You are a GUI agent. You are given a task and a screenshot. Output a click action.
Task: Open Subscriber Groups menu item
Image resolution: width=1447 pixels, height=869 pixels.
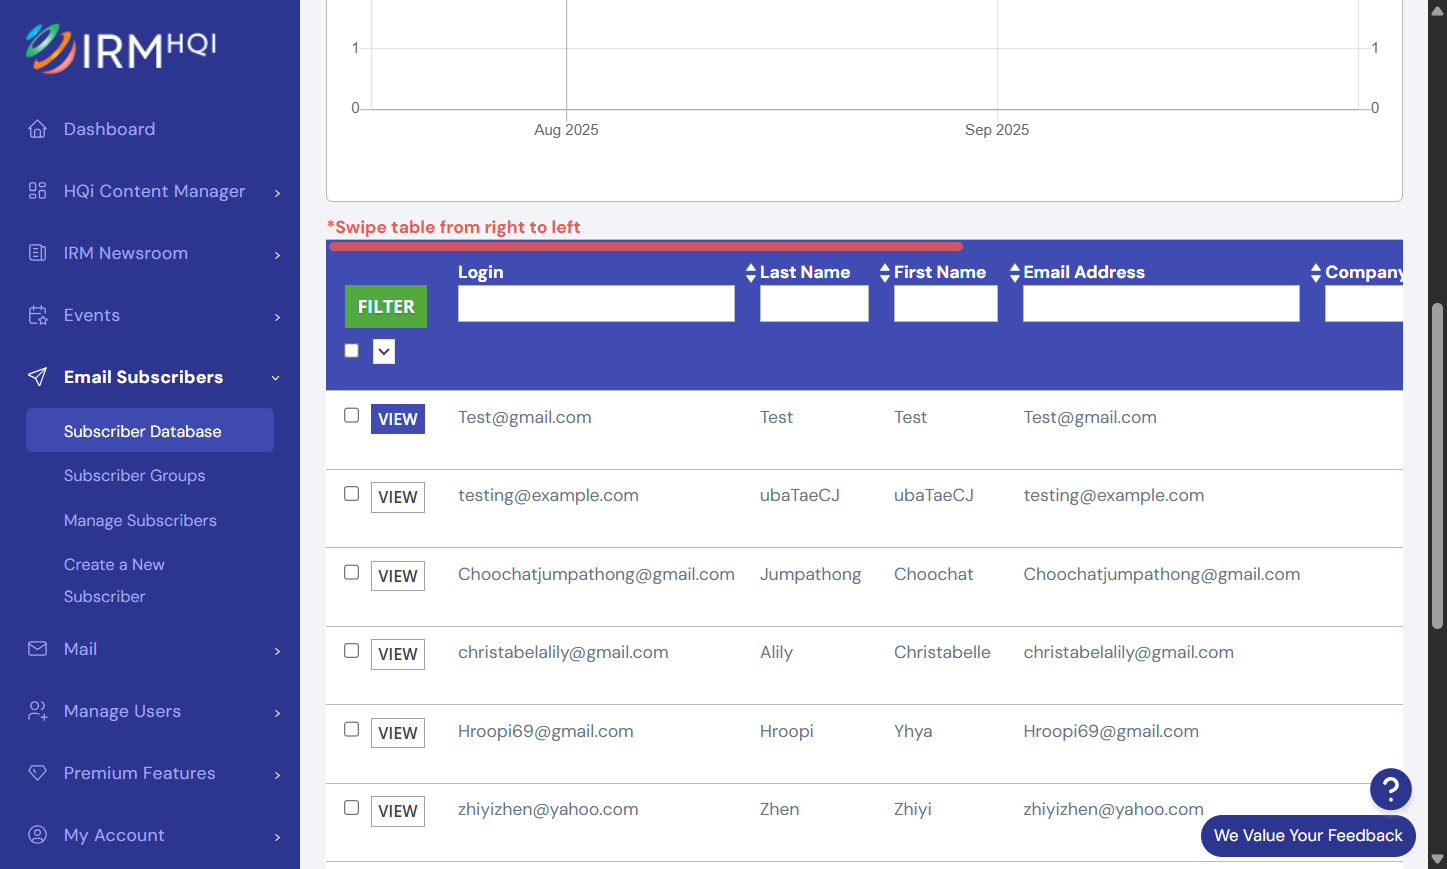(134, 476)
